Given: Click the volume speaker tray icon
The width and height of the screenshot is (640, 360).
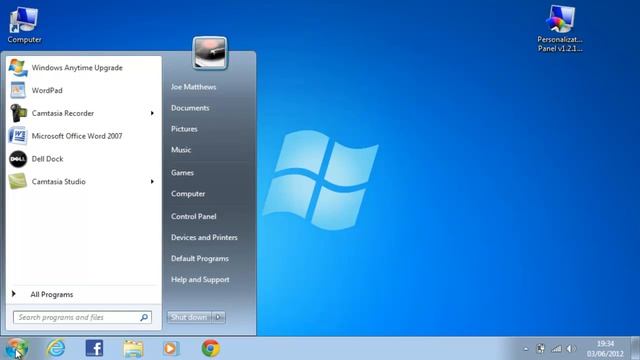Looking at the screenshot, I should point(571,349).
